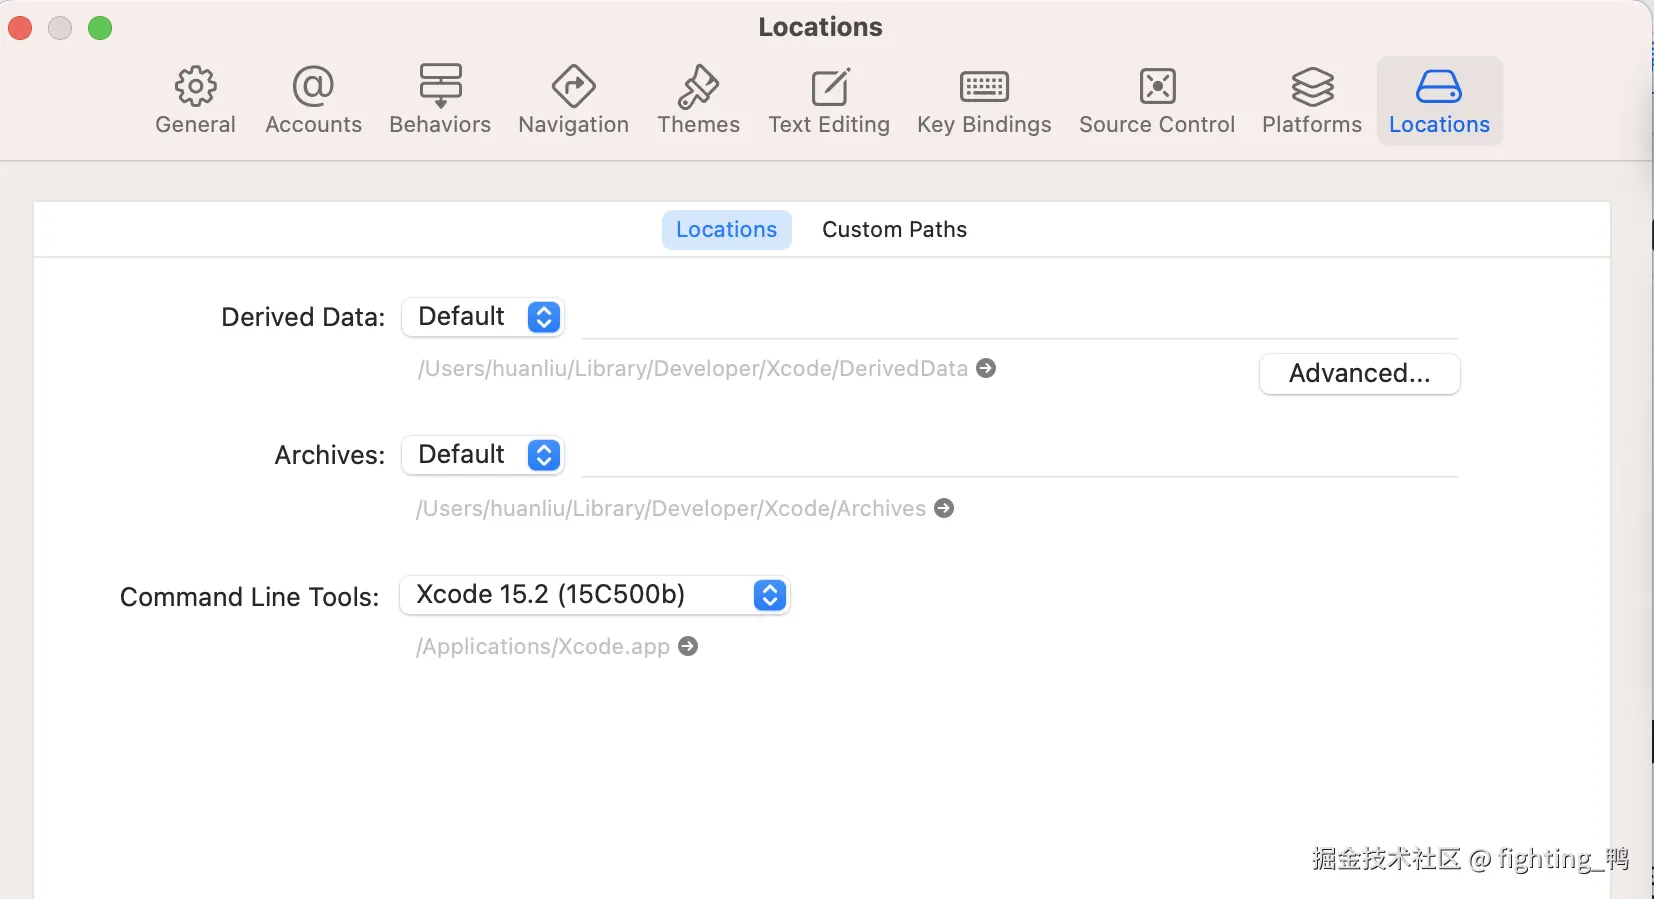
Task: Click the Advanced... button
Action: click(1359, 374)
